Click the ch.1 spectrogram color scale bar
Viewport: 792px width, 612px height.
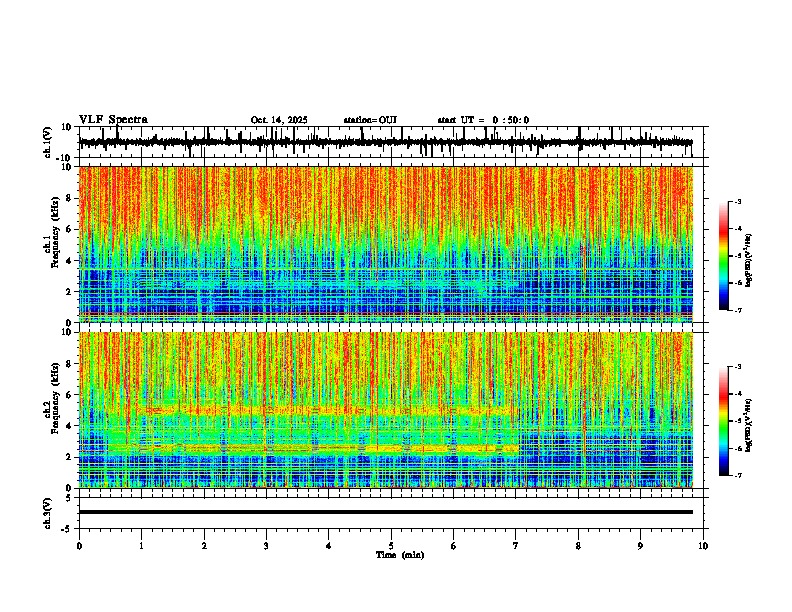coord(724,256)
